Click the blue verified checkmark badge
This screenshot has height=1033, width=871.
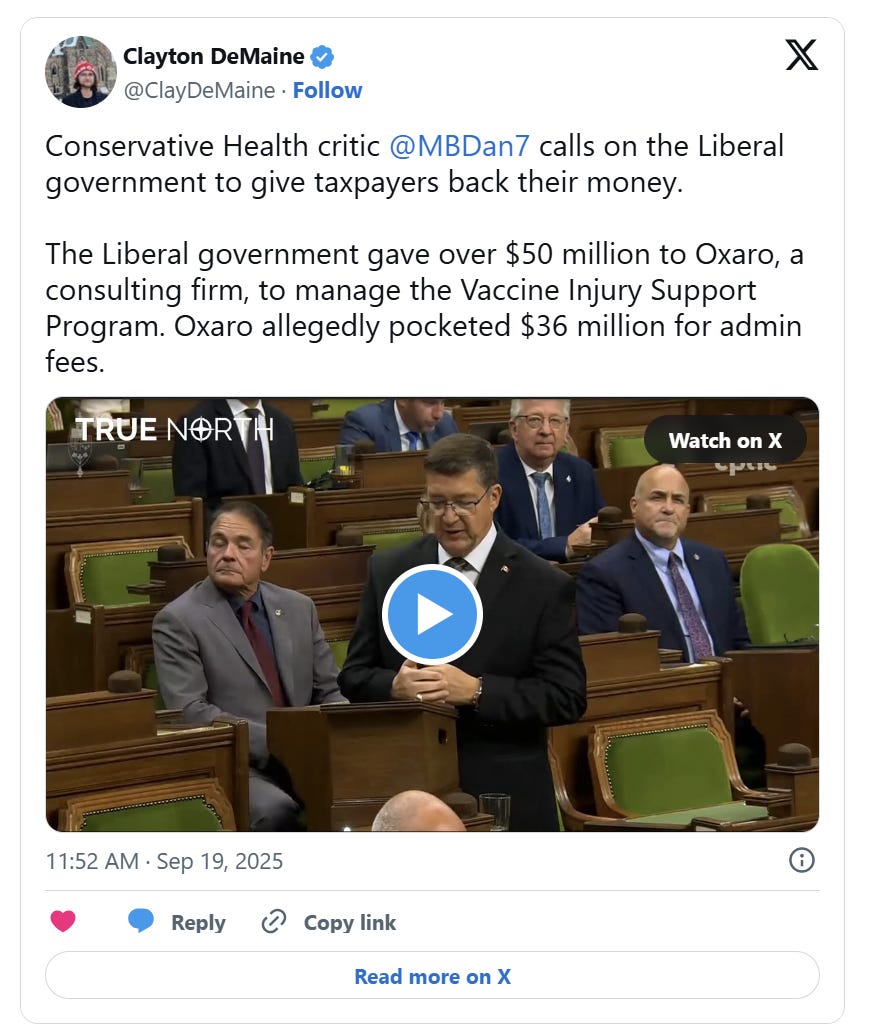(322, 57)
